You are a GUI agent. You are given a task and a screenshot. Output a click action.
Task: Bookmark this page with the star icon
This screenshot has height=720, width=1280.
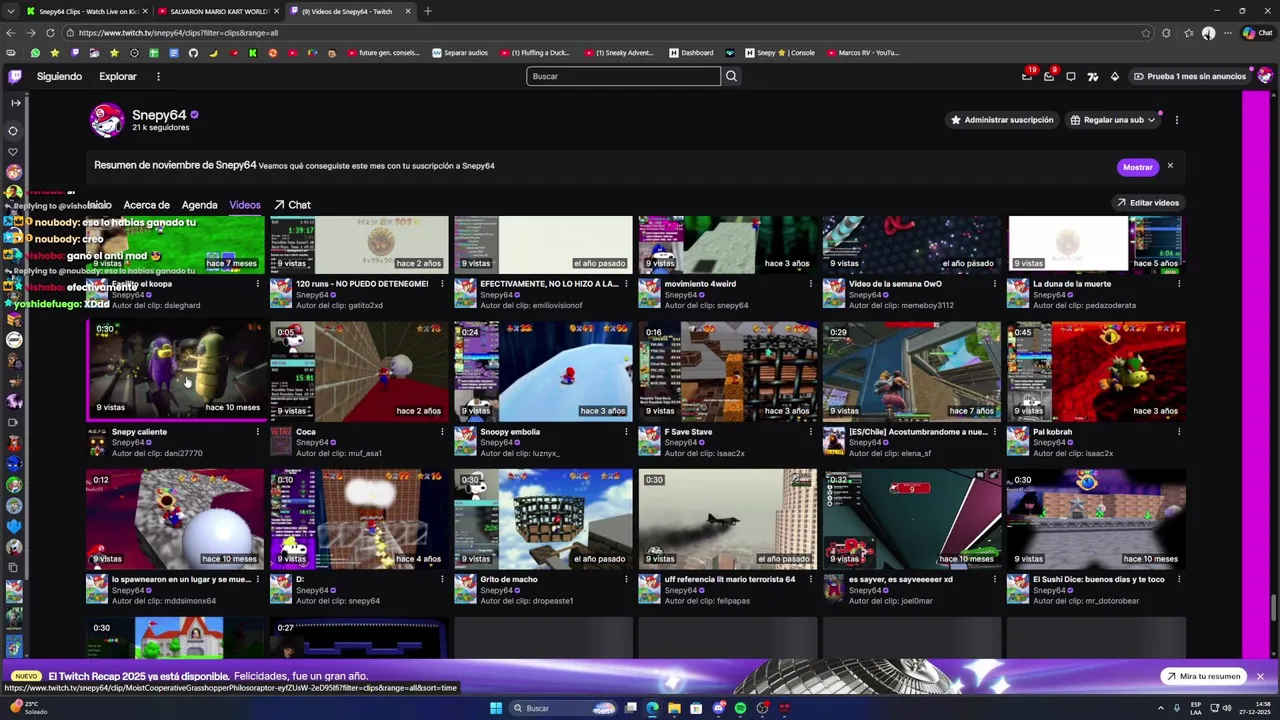pyautogui.click(x=1146, y=33)
